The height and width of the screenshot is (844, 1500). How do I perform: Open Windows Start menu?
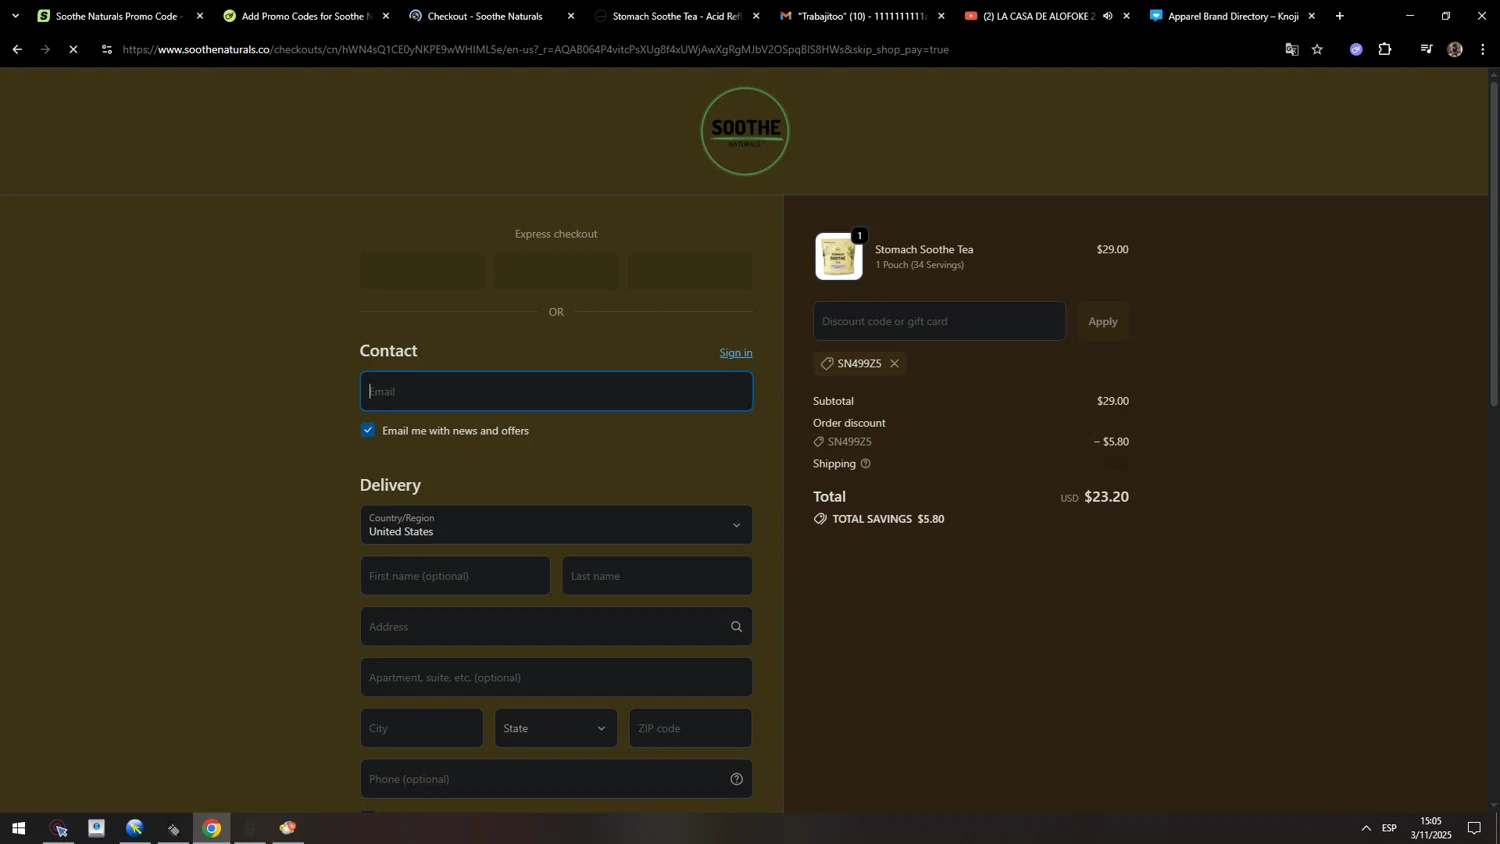pyautogui.click(x=18, y=828)
